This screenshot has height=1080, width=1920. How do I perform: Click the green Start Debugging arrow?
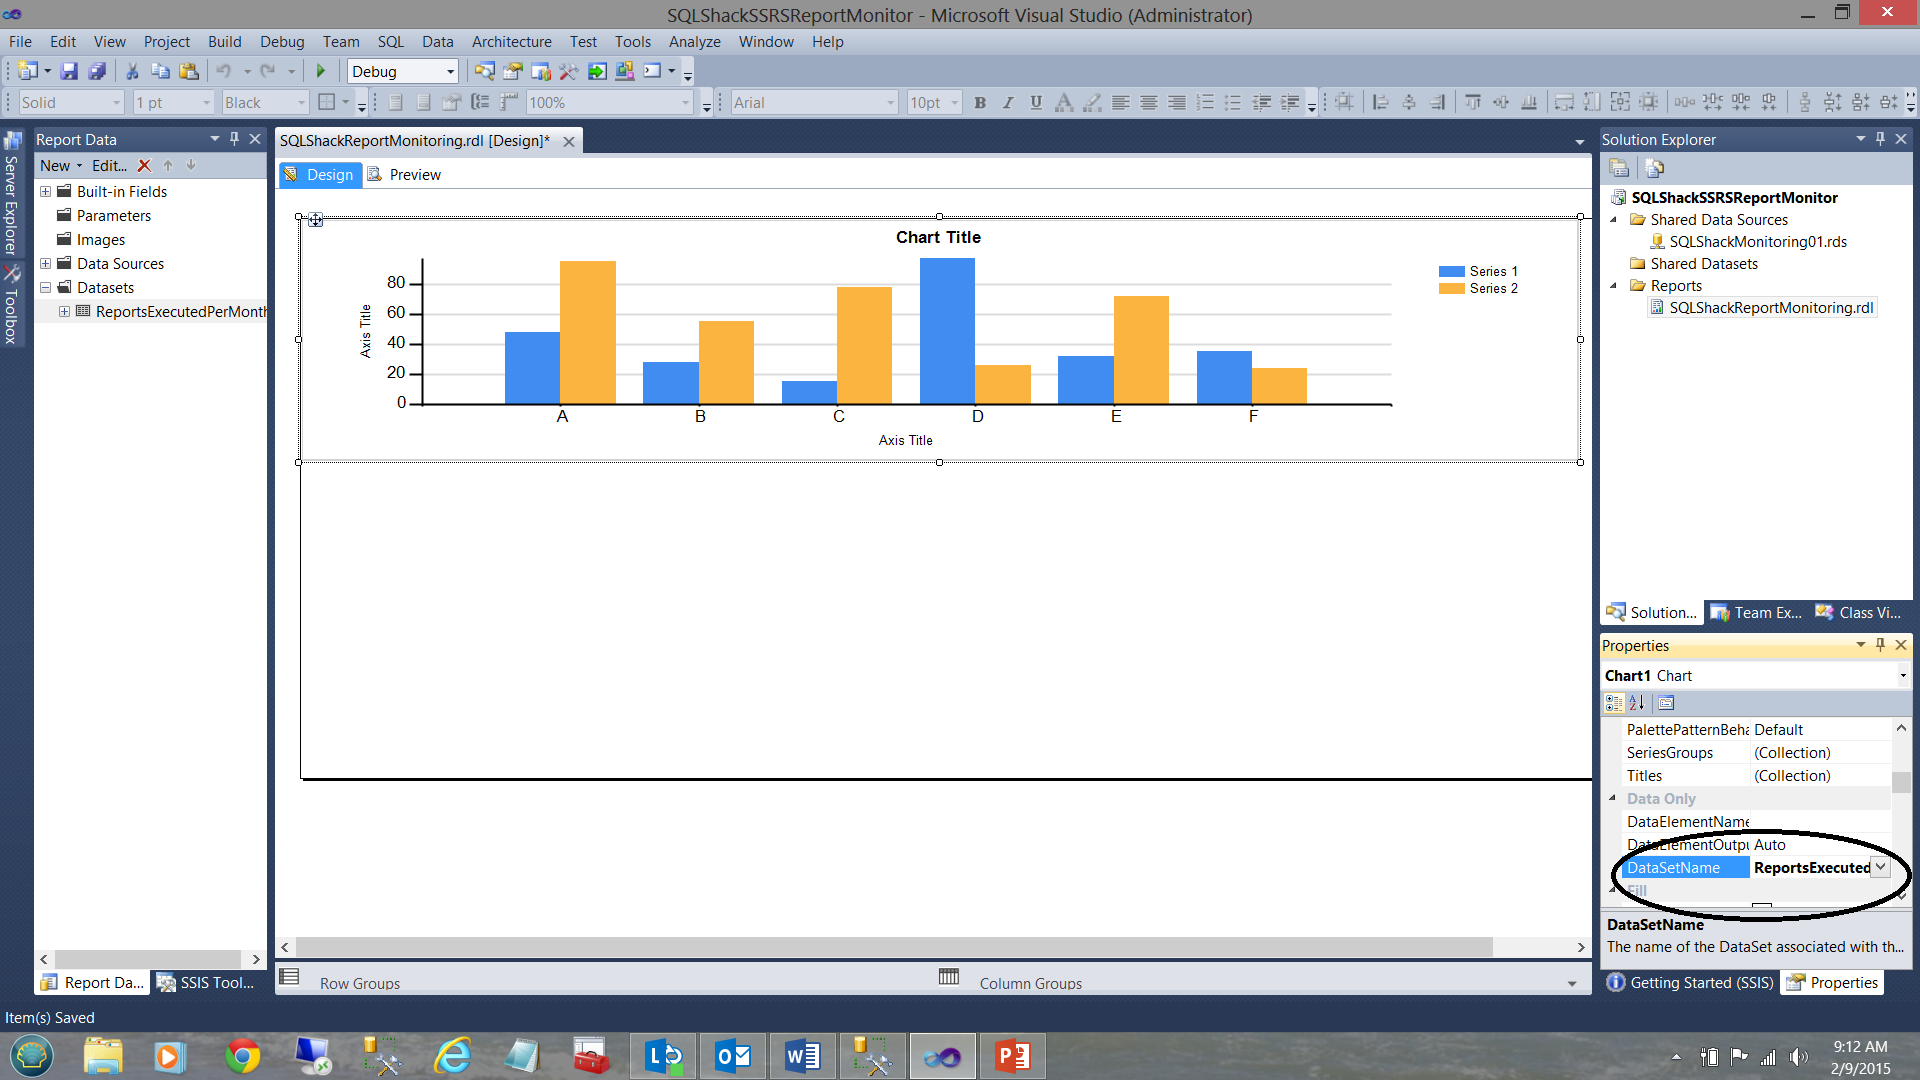pyautogui.click(x=321, y=71)
